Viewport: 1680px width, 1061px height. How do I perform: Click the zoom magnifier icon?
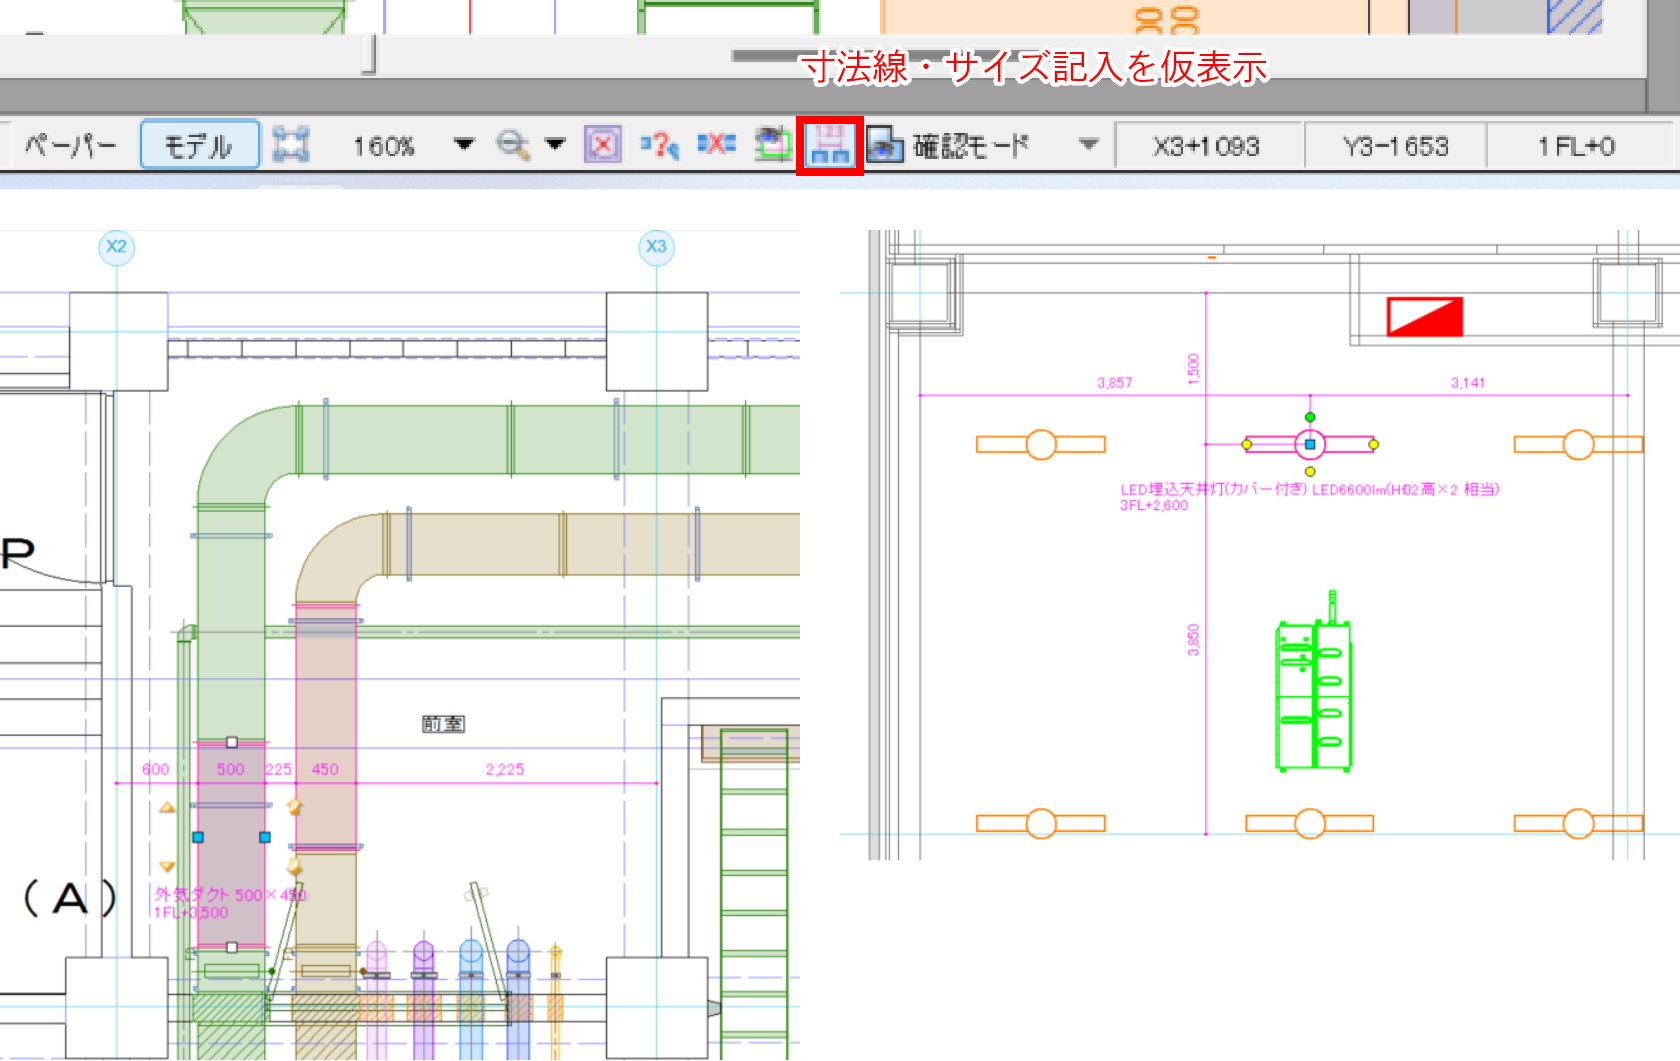click(x=512, y=146)
